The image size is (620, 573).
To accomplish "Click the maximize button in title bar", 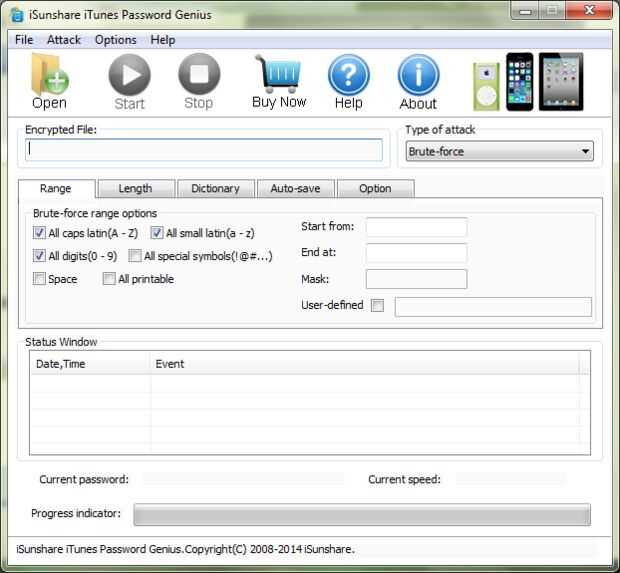I will tap(552, 11).
